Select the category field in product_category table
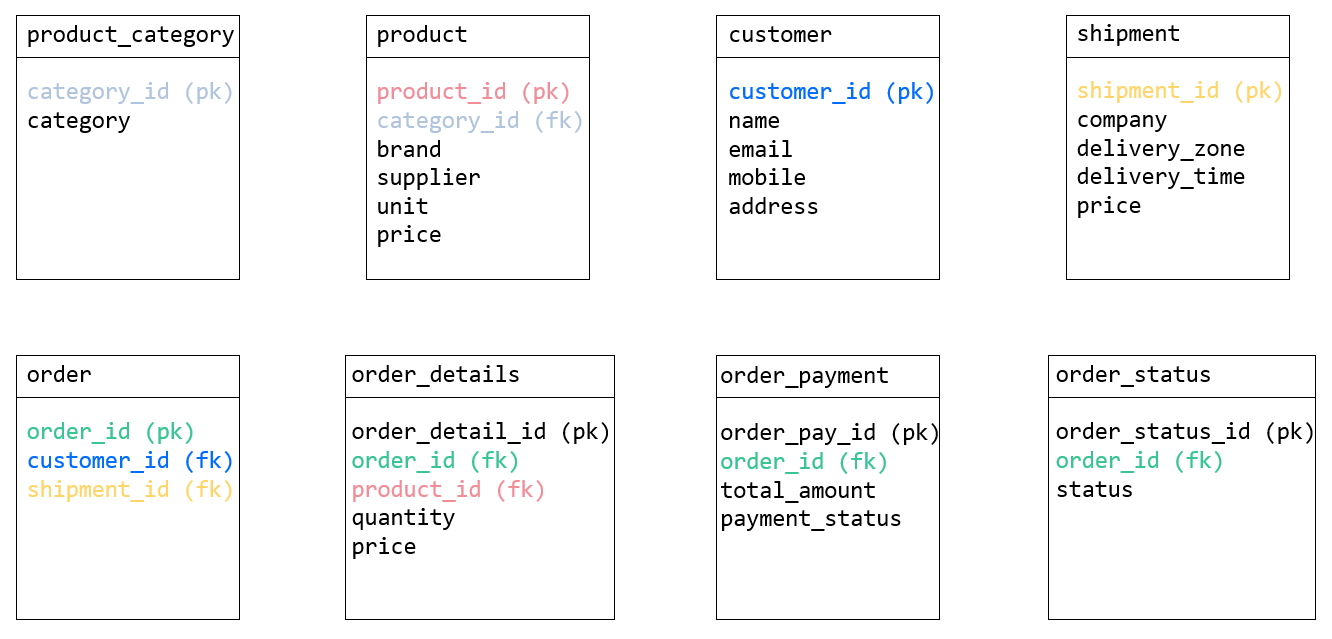This screenshot has height=639, width=1332. pos(79,121)
